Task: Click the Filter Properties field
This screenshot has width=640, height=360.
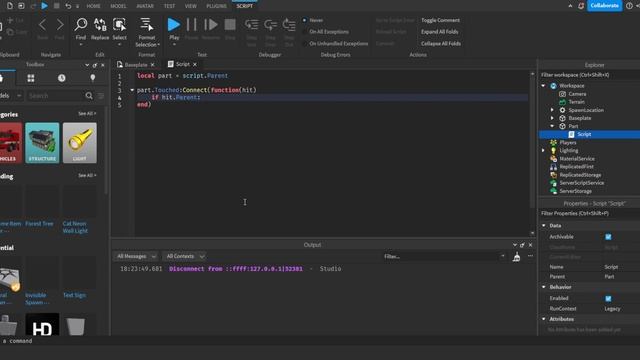Action: (x=590, y=213)
